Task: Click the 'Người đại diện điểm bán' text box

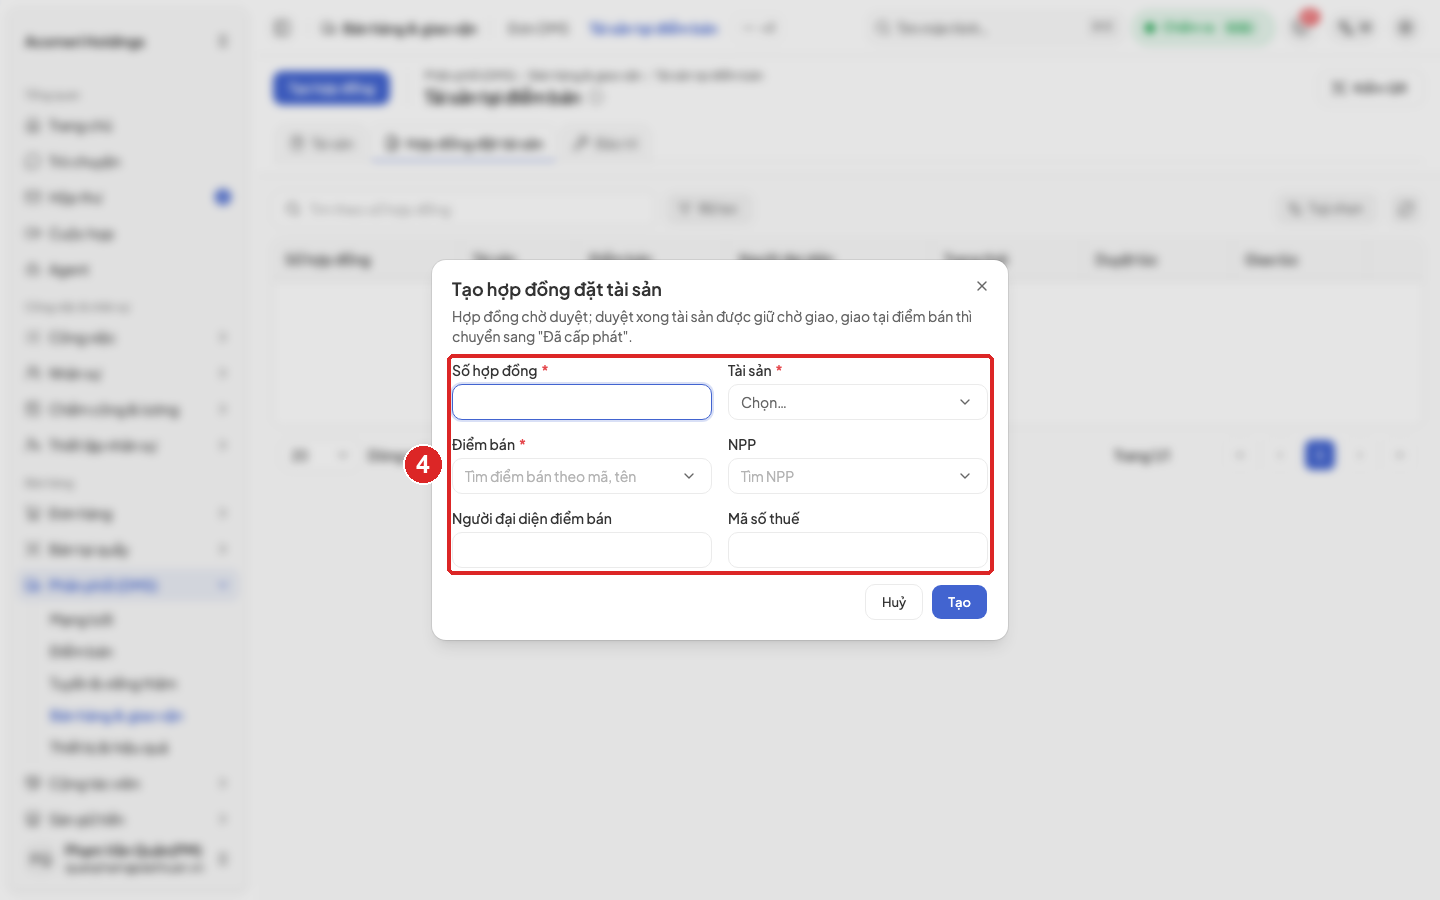Action: click(x=582, y=550)
